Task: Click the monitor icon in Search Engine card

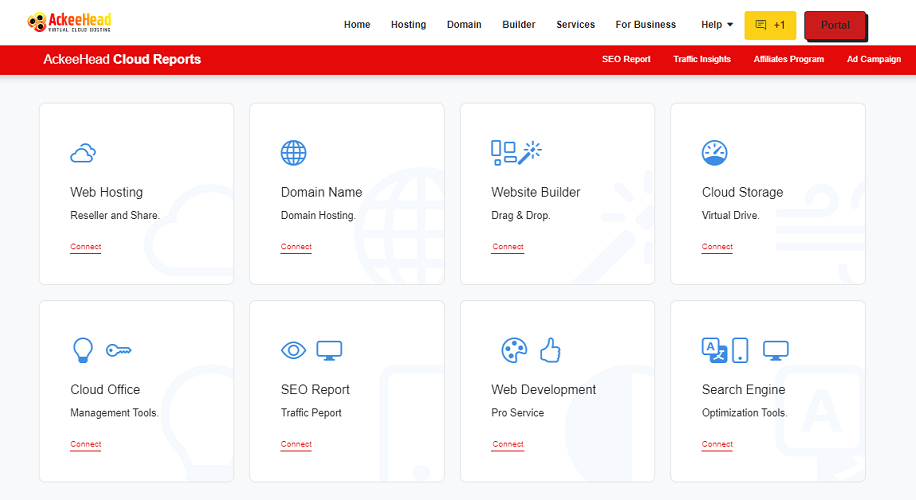Action: (x=776, y=350)
